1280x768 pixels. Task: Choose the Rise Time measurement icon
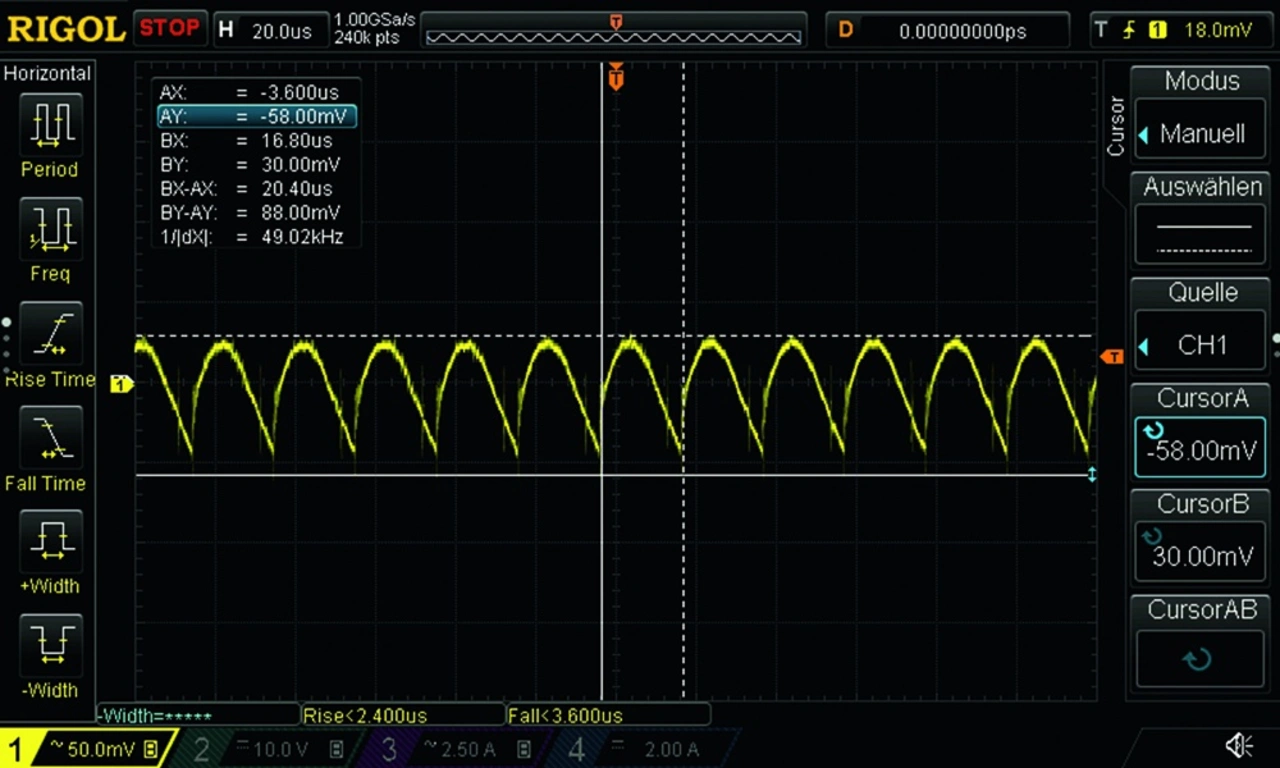point(49,334)
